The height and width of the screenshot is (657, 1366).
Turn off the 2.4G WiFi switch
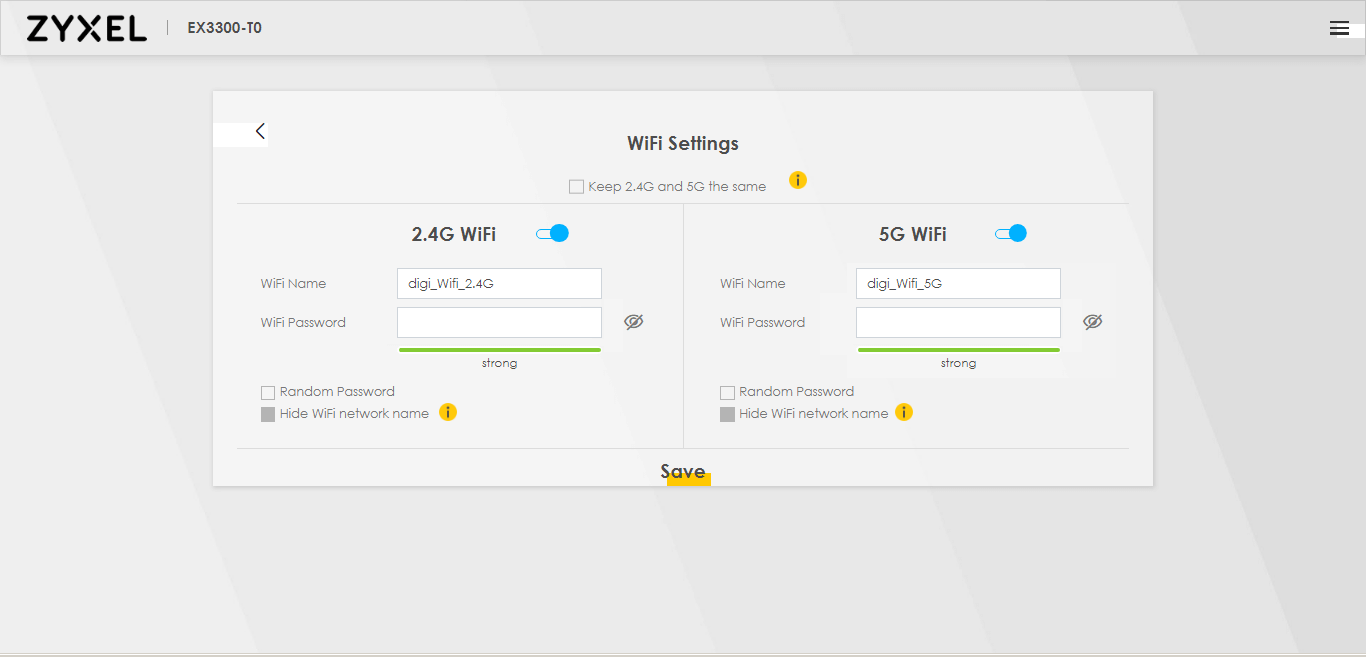point(552,234)
